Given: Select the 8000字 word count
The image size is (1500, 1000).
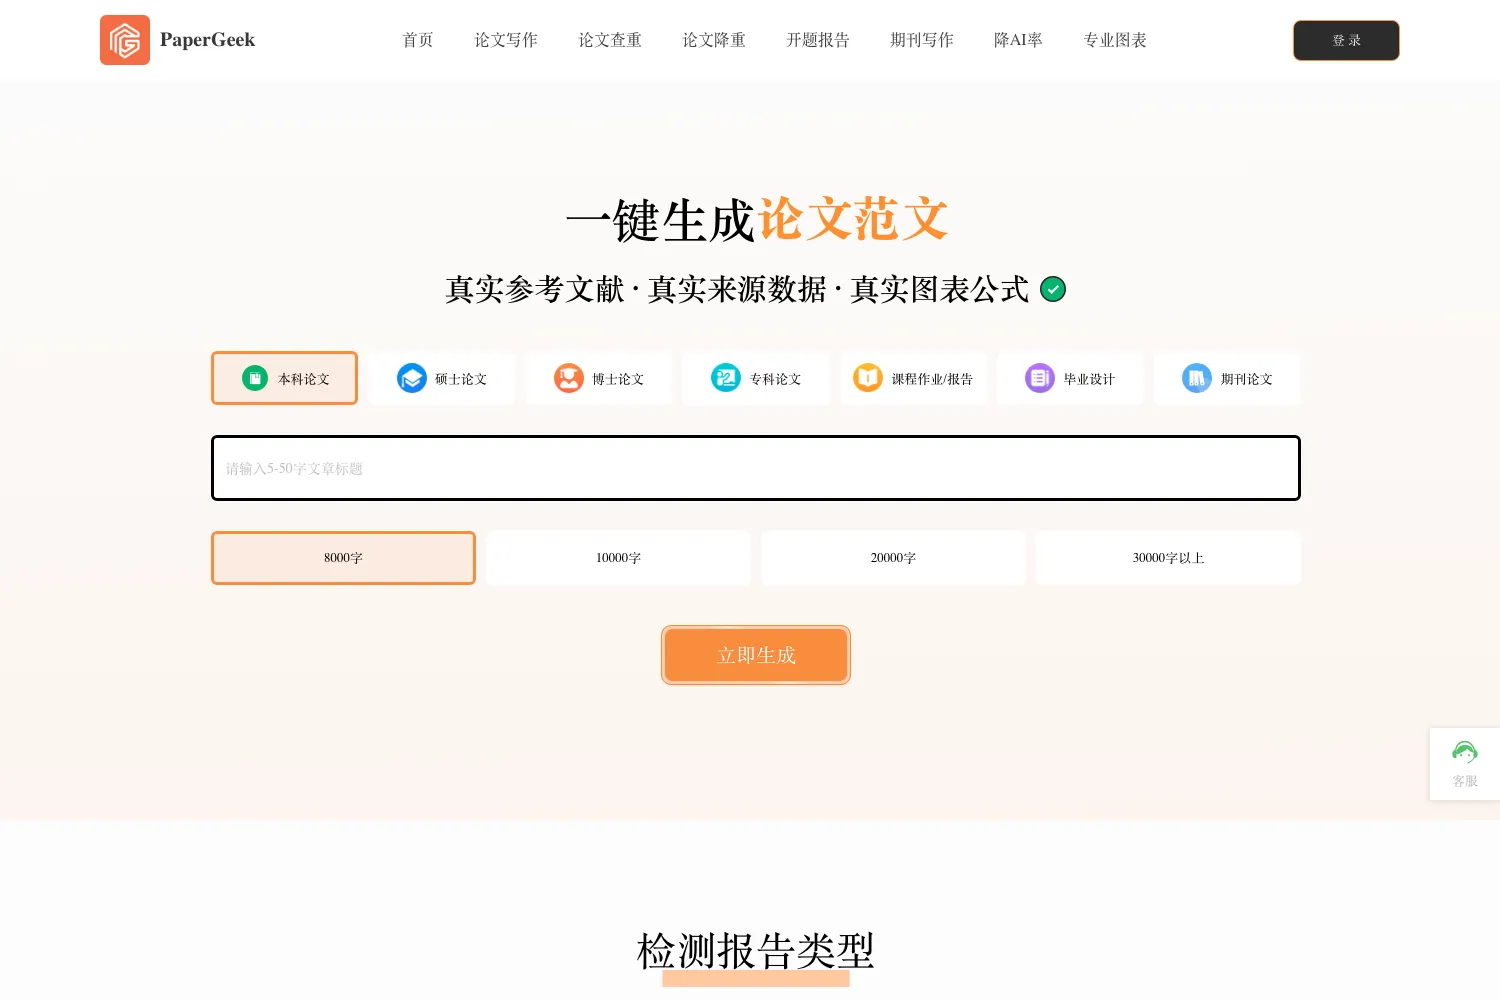Looking at the screenshot, I should (343, 558).
